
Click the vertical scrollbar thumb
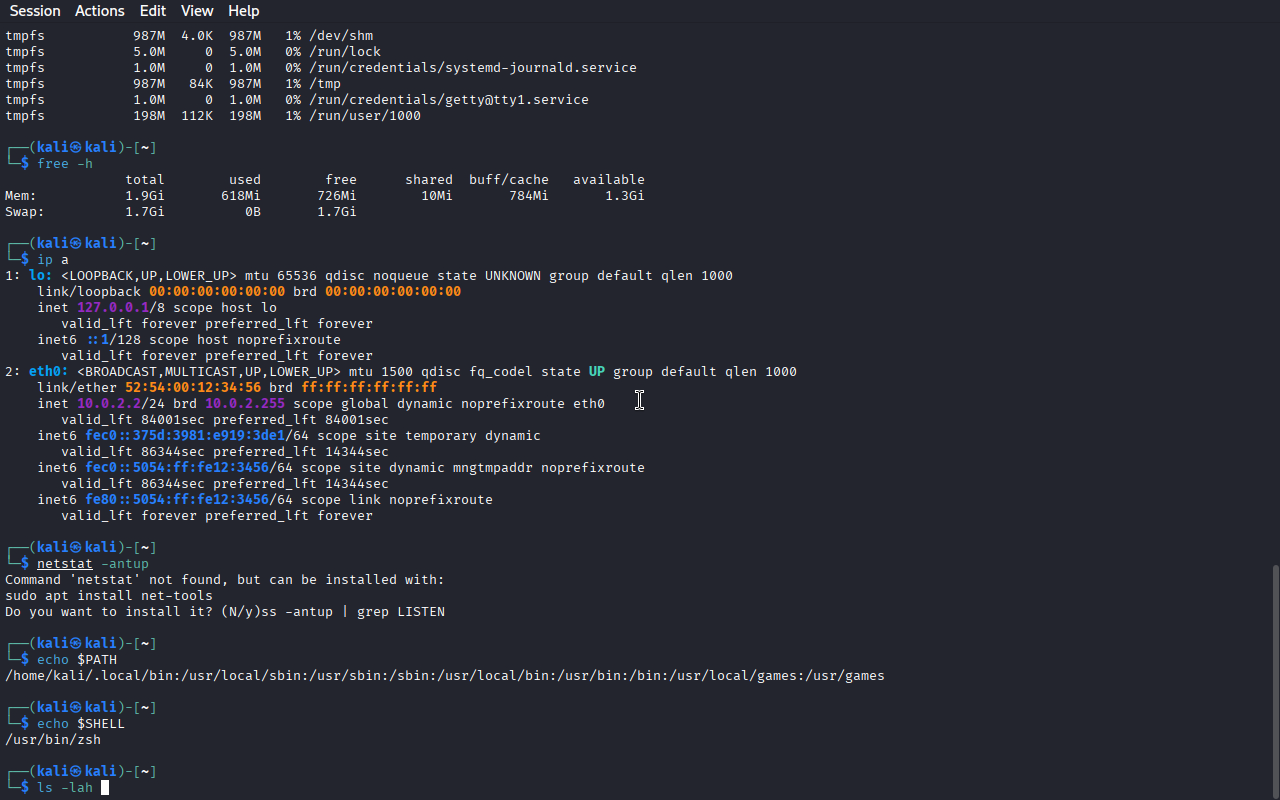point(1274,680)
